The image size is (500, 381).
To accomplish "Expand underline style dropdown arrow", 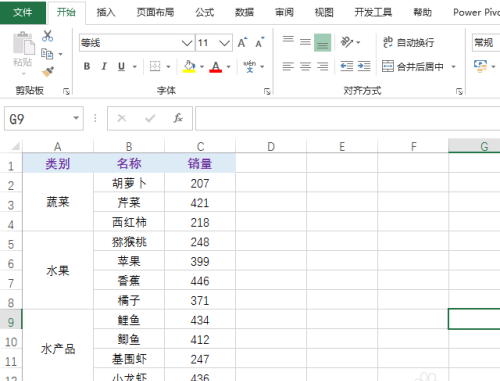I will 135,67.
